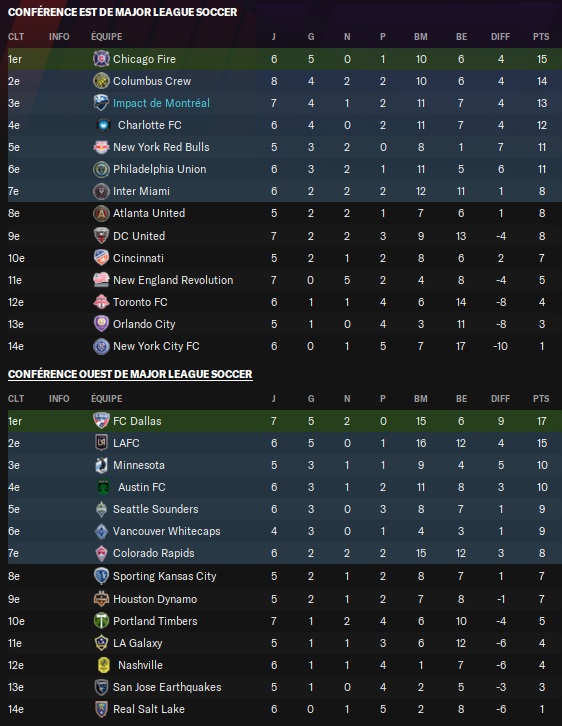Image resolution: width=562 pixels, height=726 pixels.
Task: Select the Vancouver Whitecaps team name
Action: tap(167, 531)
